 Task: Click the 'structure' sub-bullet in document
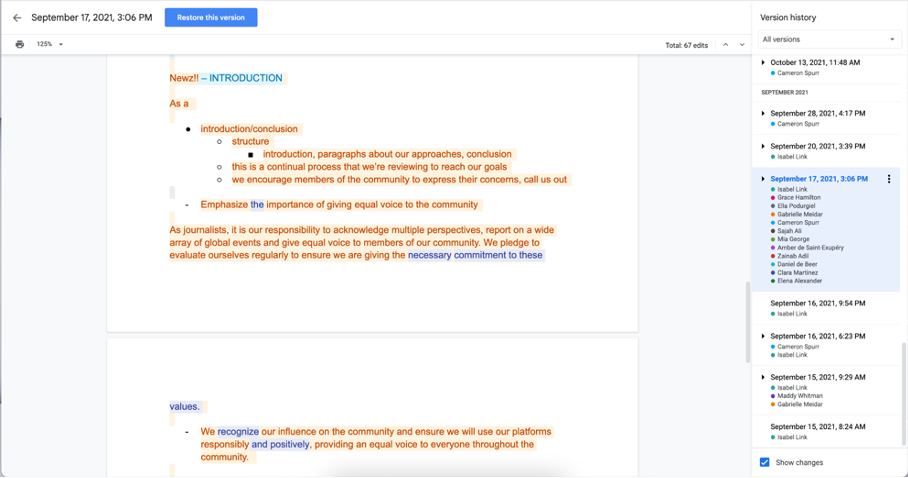[x=250, y=141]
